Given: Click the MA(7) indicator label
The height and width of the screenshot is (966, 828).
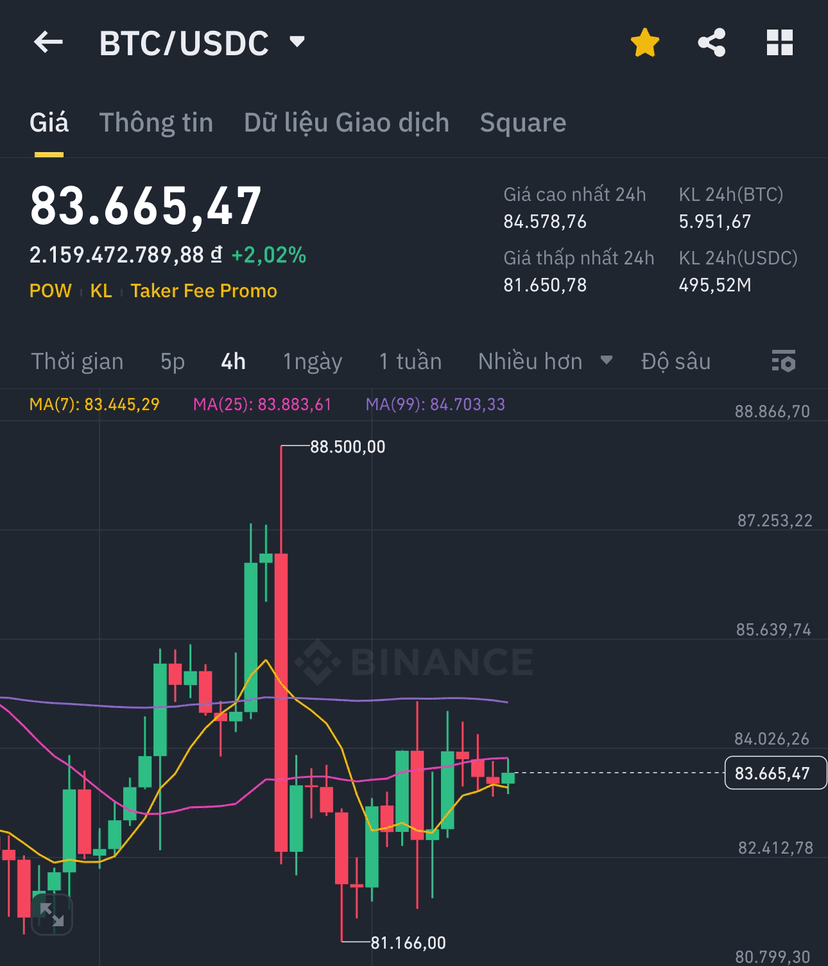Looking at the screenshot, I should [94, 404].
